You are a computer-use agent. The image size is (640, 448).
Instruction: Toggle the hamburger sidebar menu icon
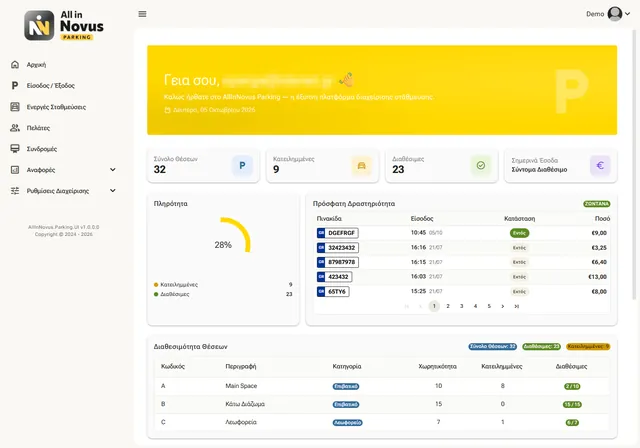[x=142, y=14]
